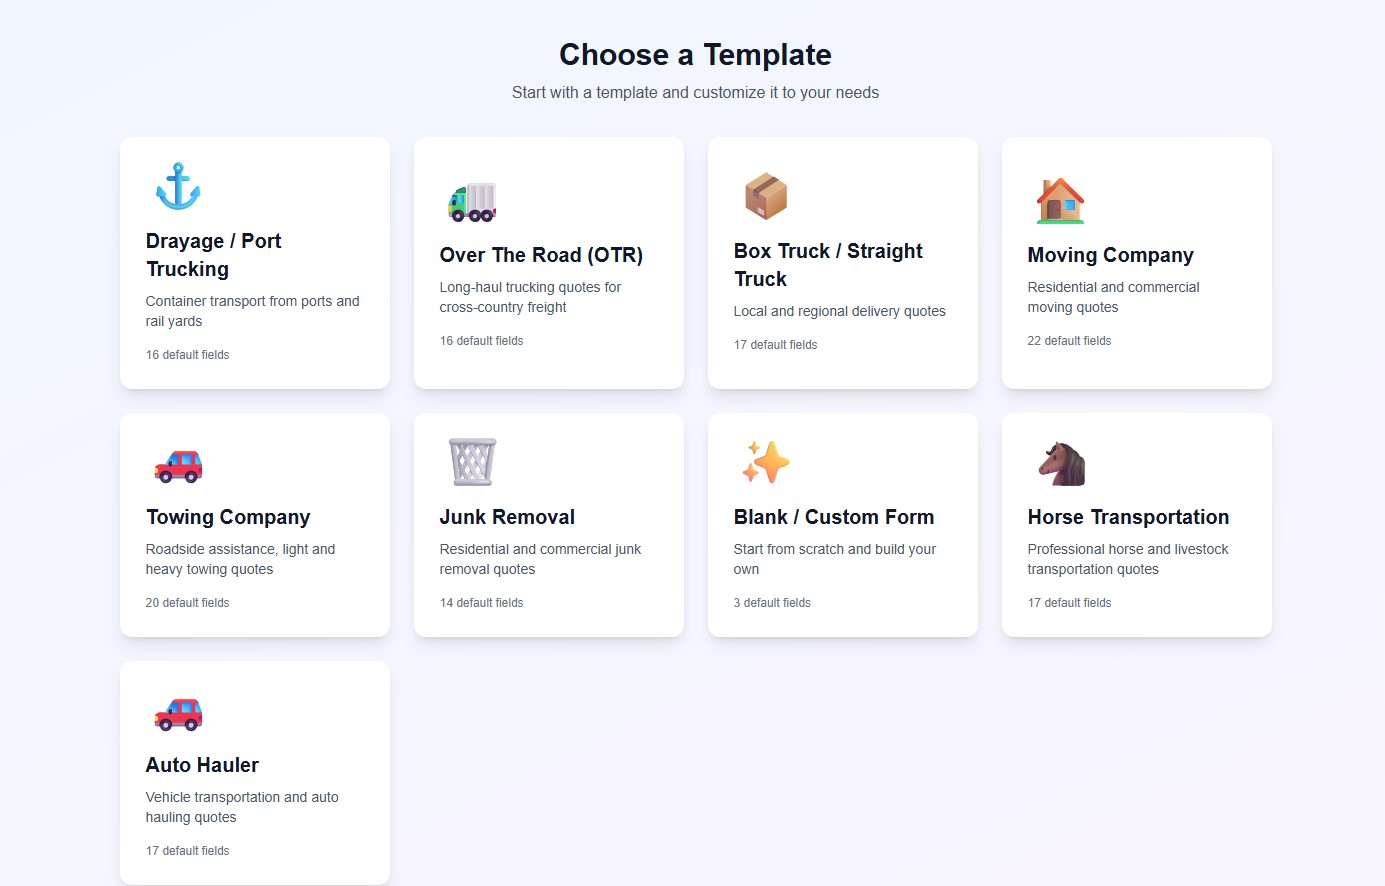Click the house icon on Moving Company card
Image resolution: width=1385 pixels, height=886 pixels.
[x=1059, y=198]
